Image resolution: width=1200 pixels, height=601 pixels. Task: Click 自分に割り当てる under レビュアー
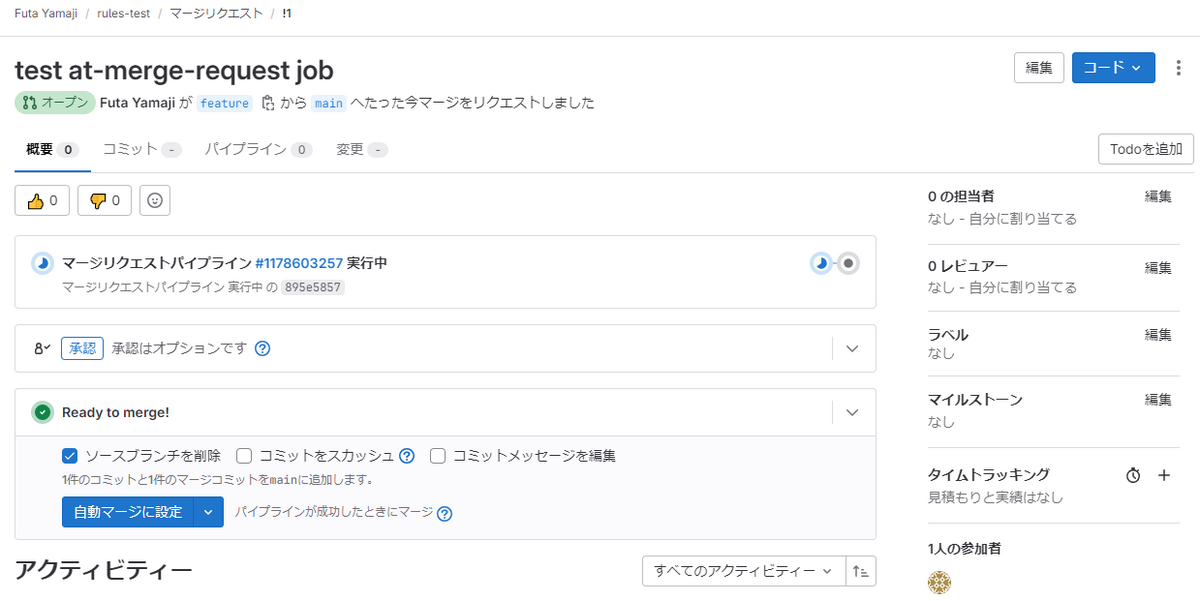click(x=1021, y=288)
